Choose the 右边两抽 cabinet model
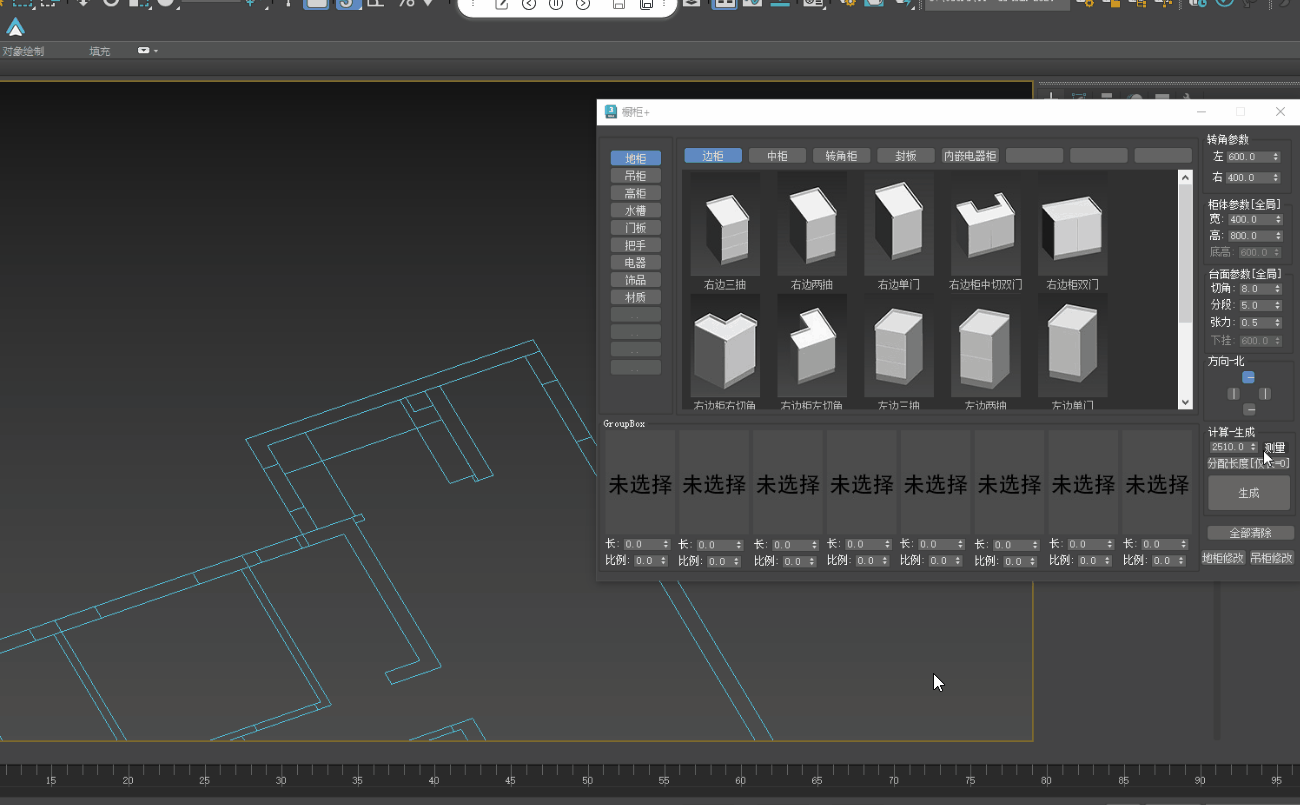1300x805 pixels. tap(812, 225)
